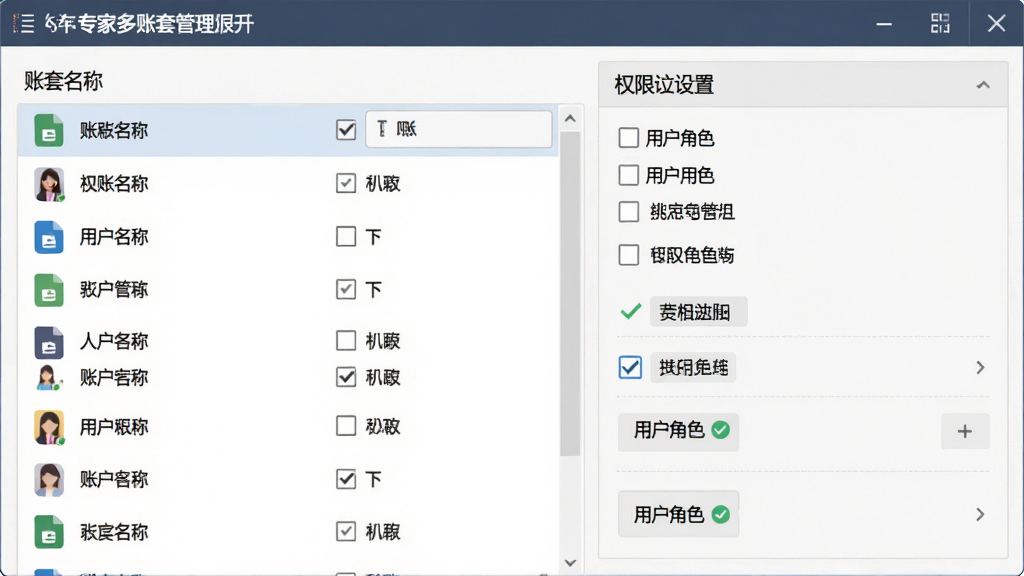Viewport: 1024px width, 576px height.
Task: Click the green document icon beside 救户管称
Action: (x=49, y=290)
